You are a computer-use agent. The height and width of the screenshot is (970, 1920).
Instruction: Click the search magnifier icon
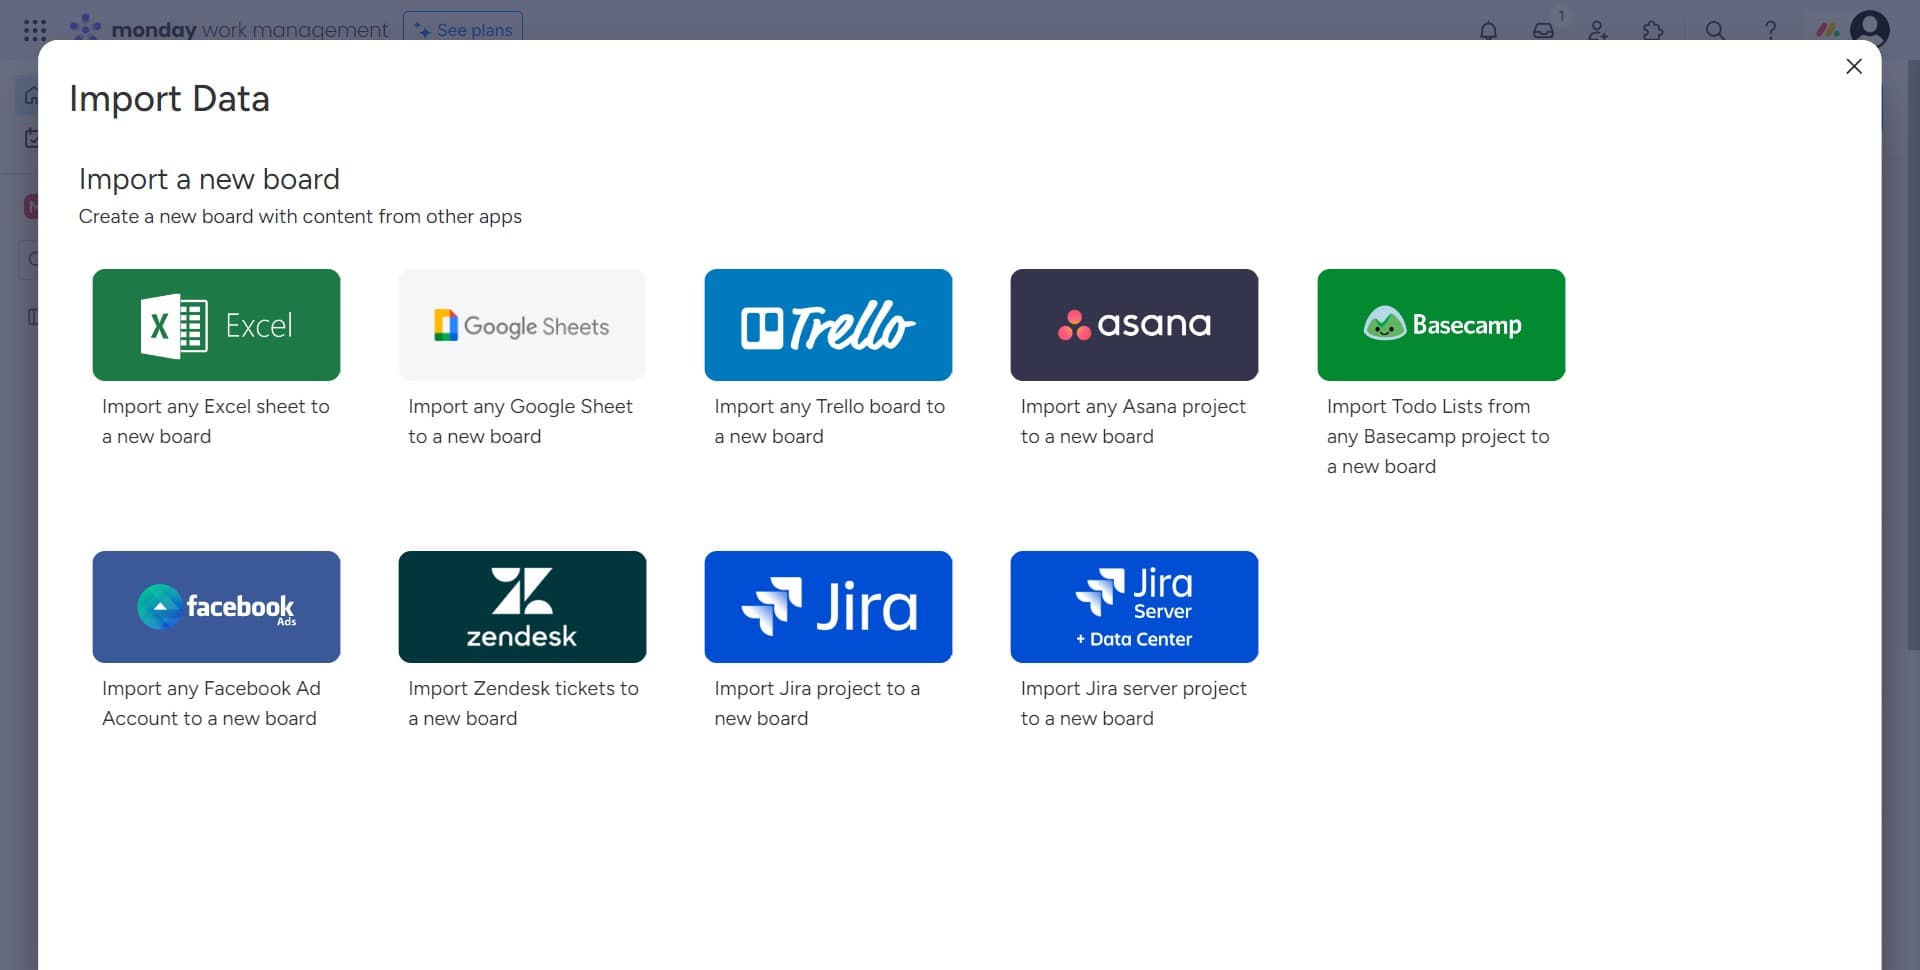[1715, 30]
